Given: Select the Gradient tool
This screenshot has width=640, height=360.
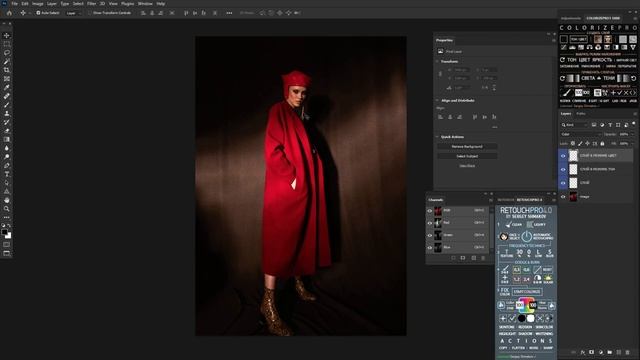Looking at the screenshot, I should click(x=7, y=140).
